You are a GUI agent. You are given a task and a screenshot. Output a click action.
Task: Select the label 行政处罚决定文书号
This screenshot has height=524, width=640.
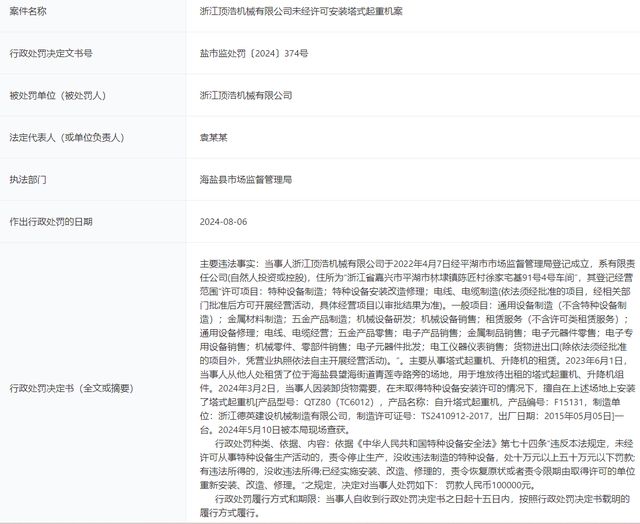pos(51,53)
